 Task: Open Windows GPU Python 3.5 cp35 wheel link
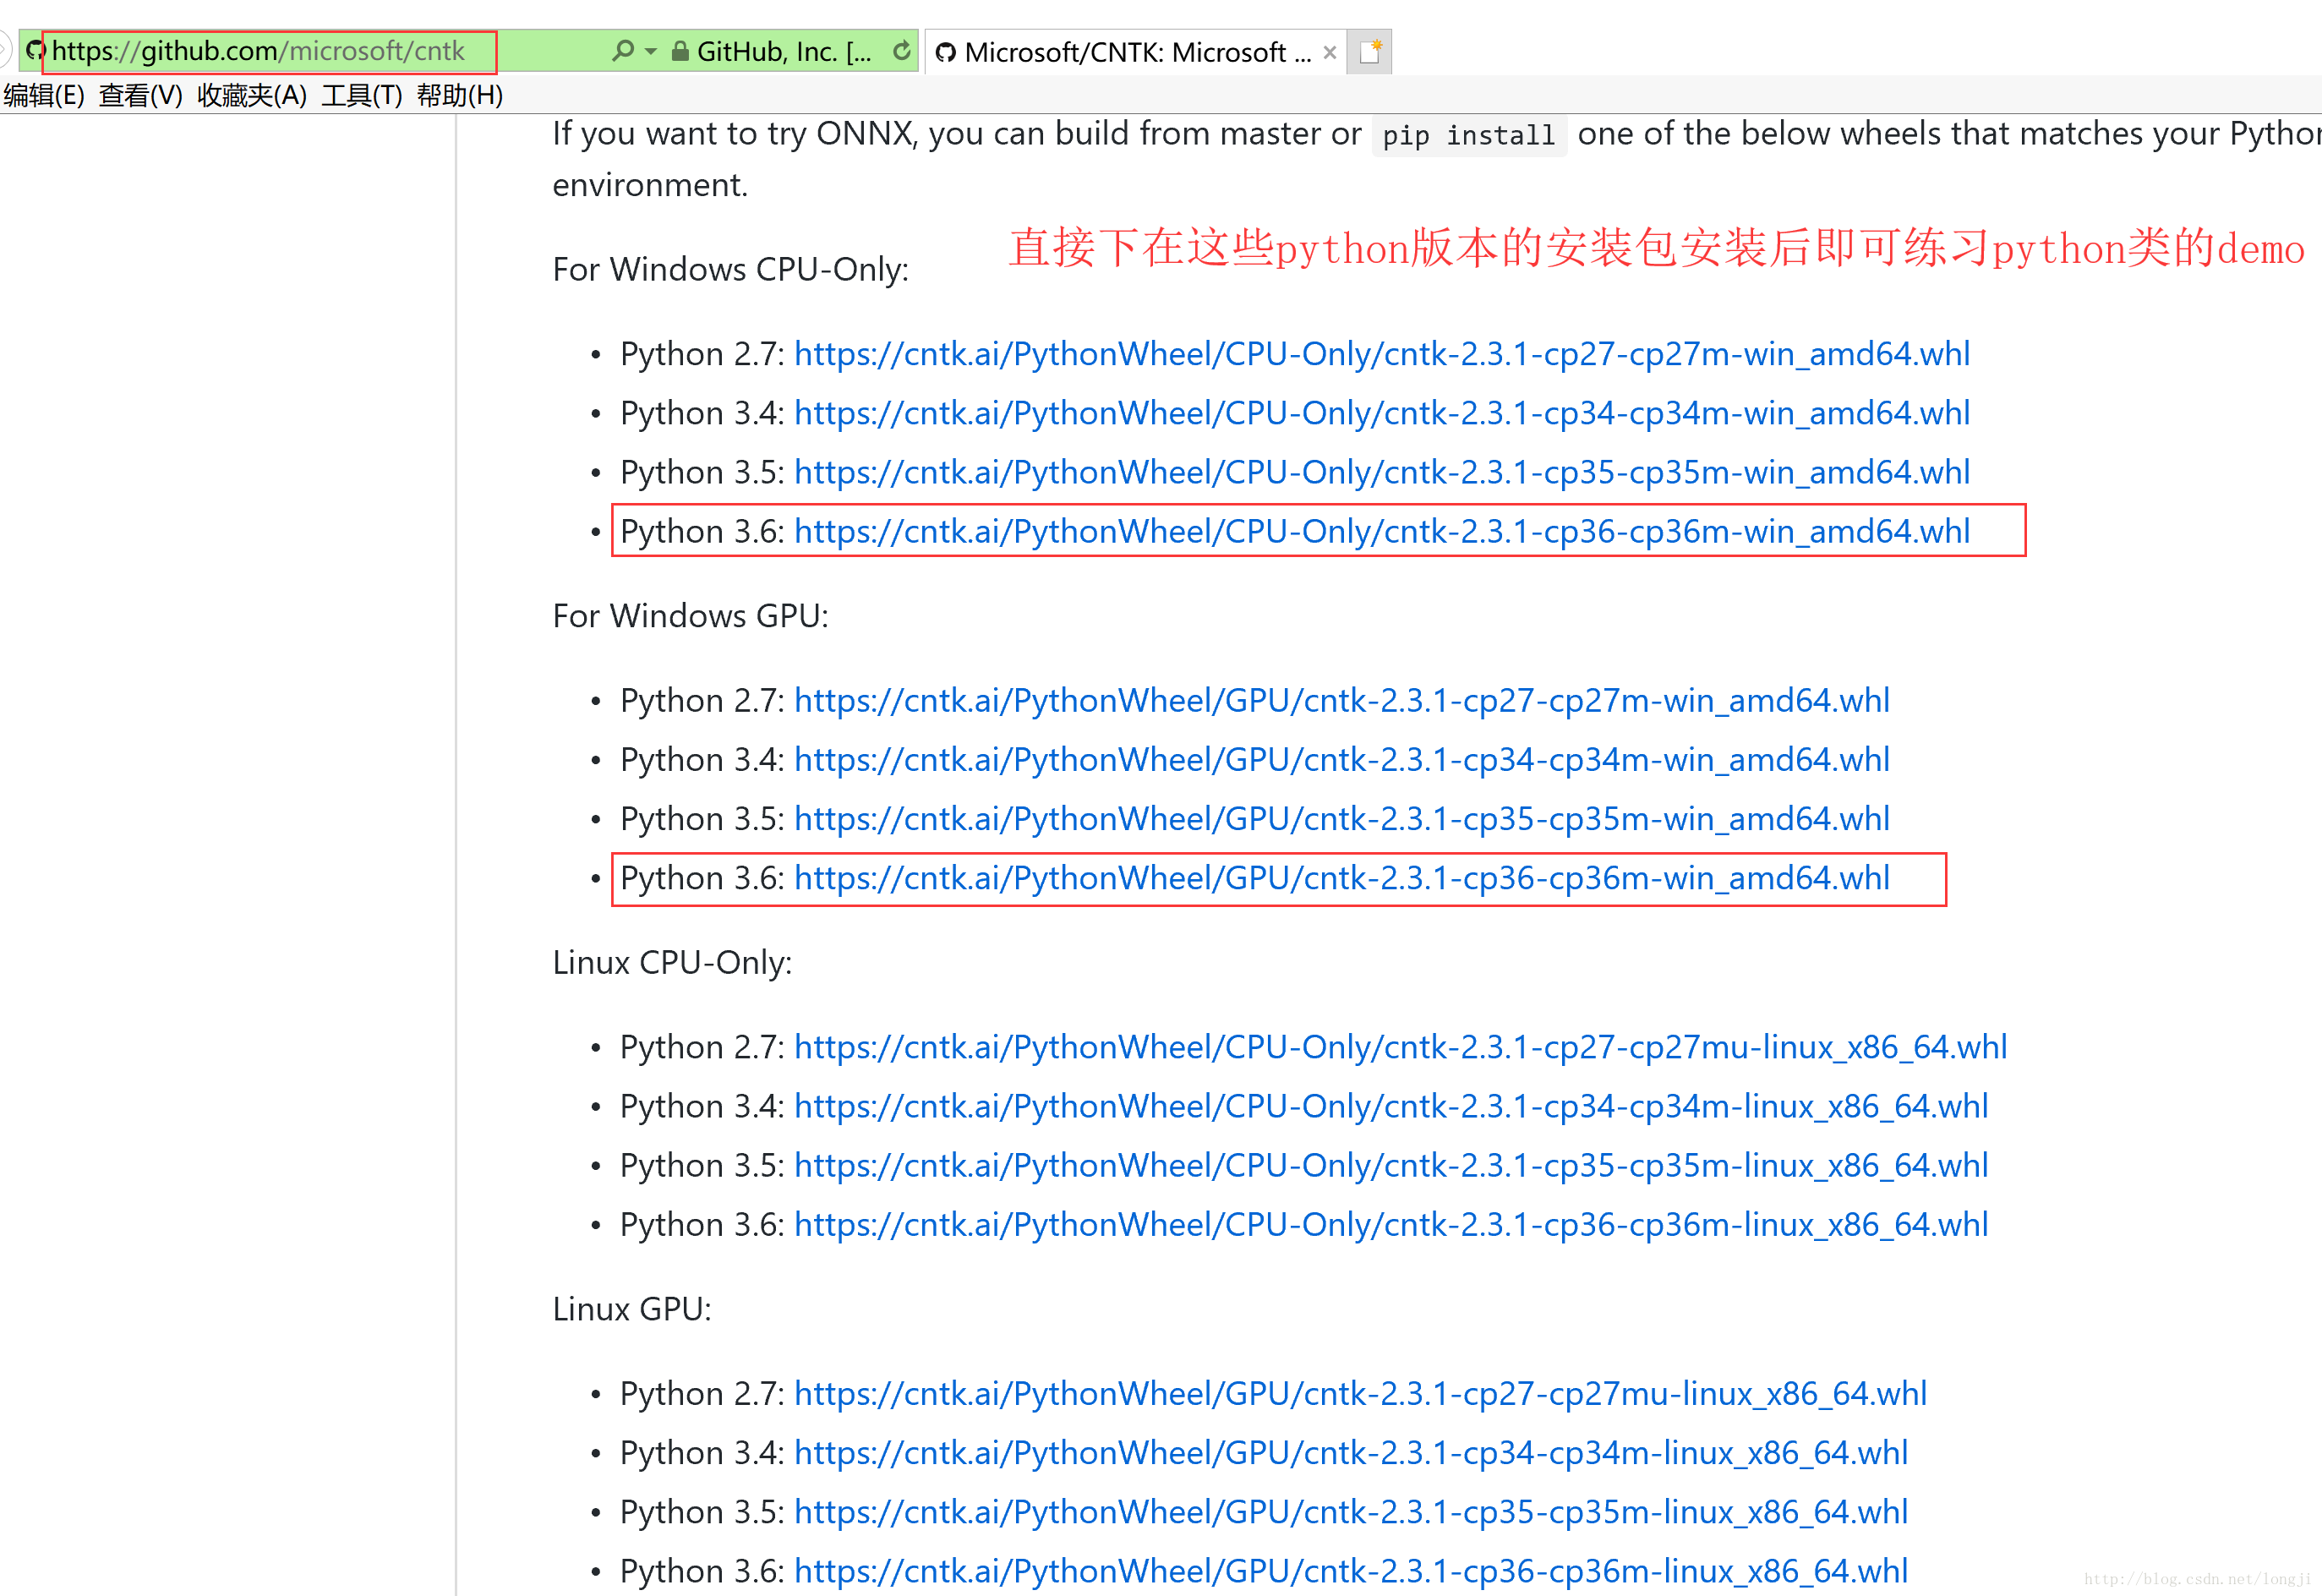tap(1342, 819)
